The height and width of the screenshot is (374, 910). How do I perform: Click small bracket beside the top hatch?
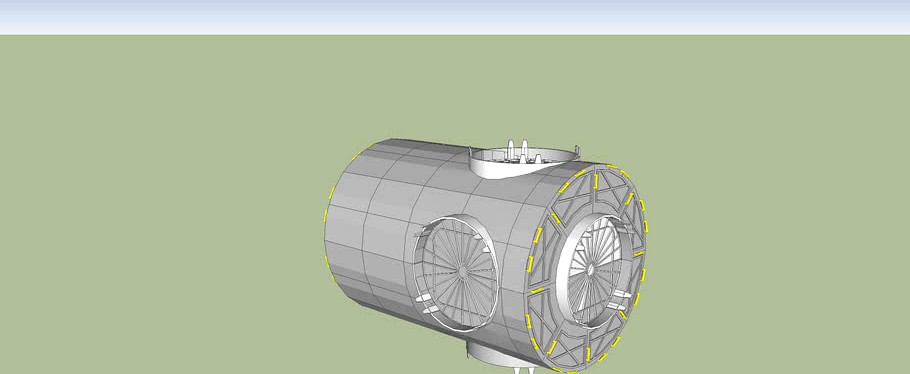click(575, 151)
